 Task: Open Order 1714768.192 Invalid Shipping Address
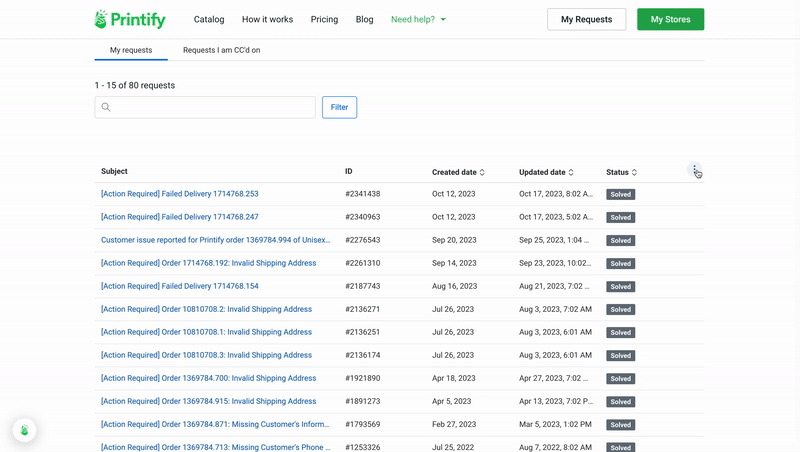point(209,263)
